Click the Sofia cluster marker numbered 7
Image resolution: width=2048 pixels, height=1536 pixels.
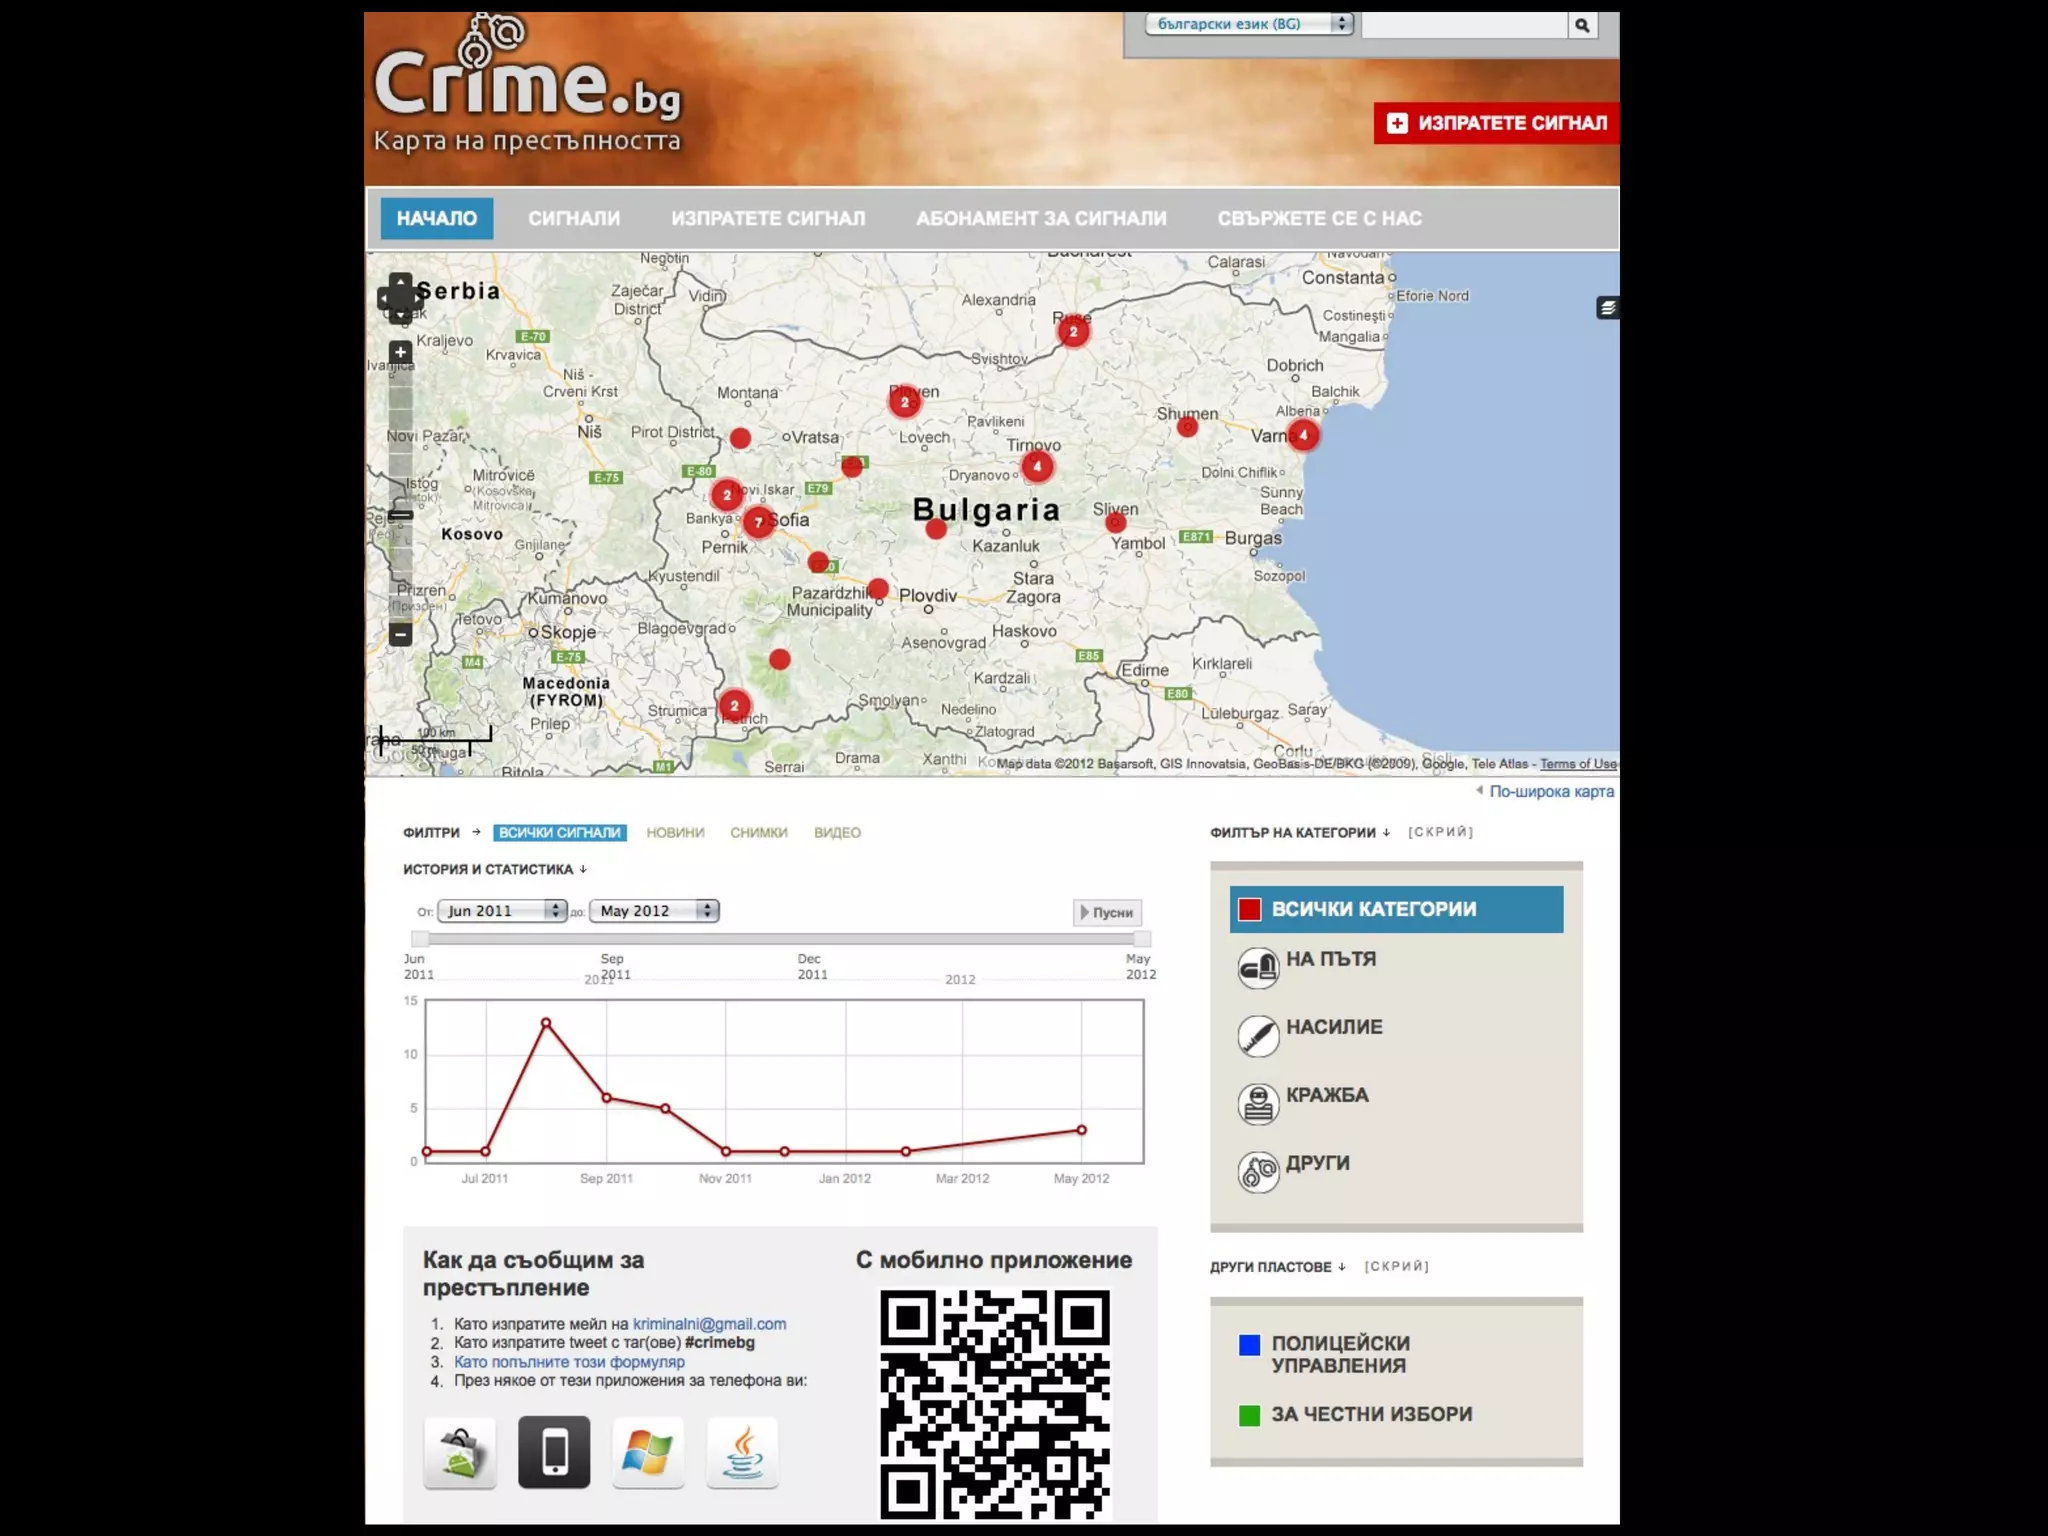click(x=758, y=522)
